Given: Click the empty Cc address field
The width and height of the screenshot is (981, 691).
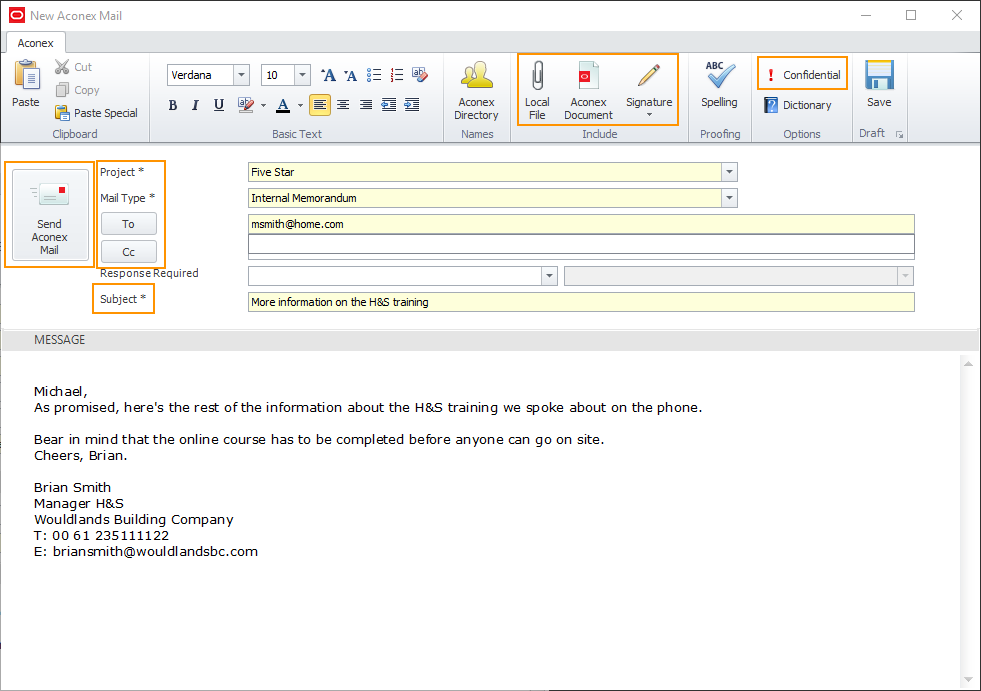Looking at the screenshot, I should (x=581, y=244).
